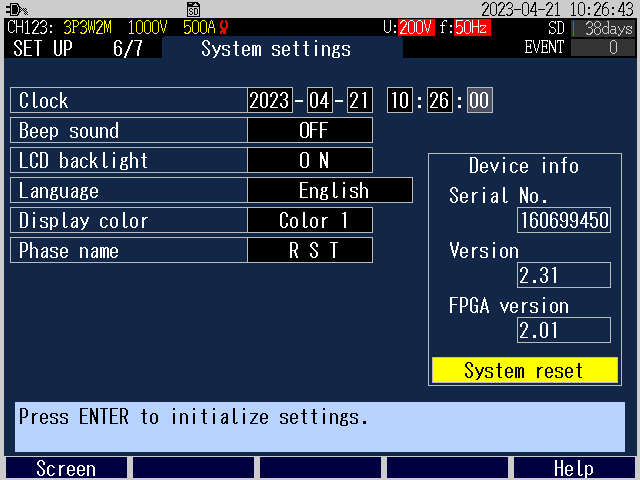Screen dimensions: 640x480
Task: Select the clock minute field 26
Action: click(440, 100)
